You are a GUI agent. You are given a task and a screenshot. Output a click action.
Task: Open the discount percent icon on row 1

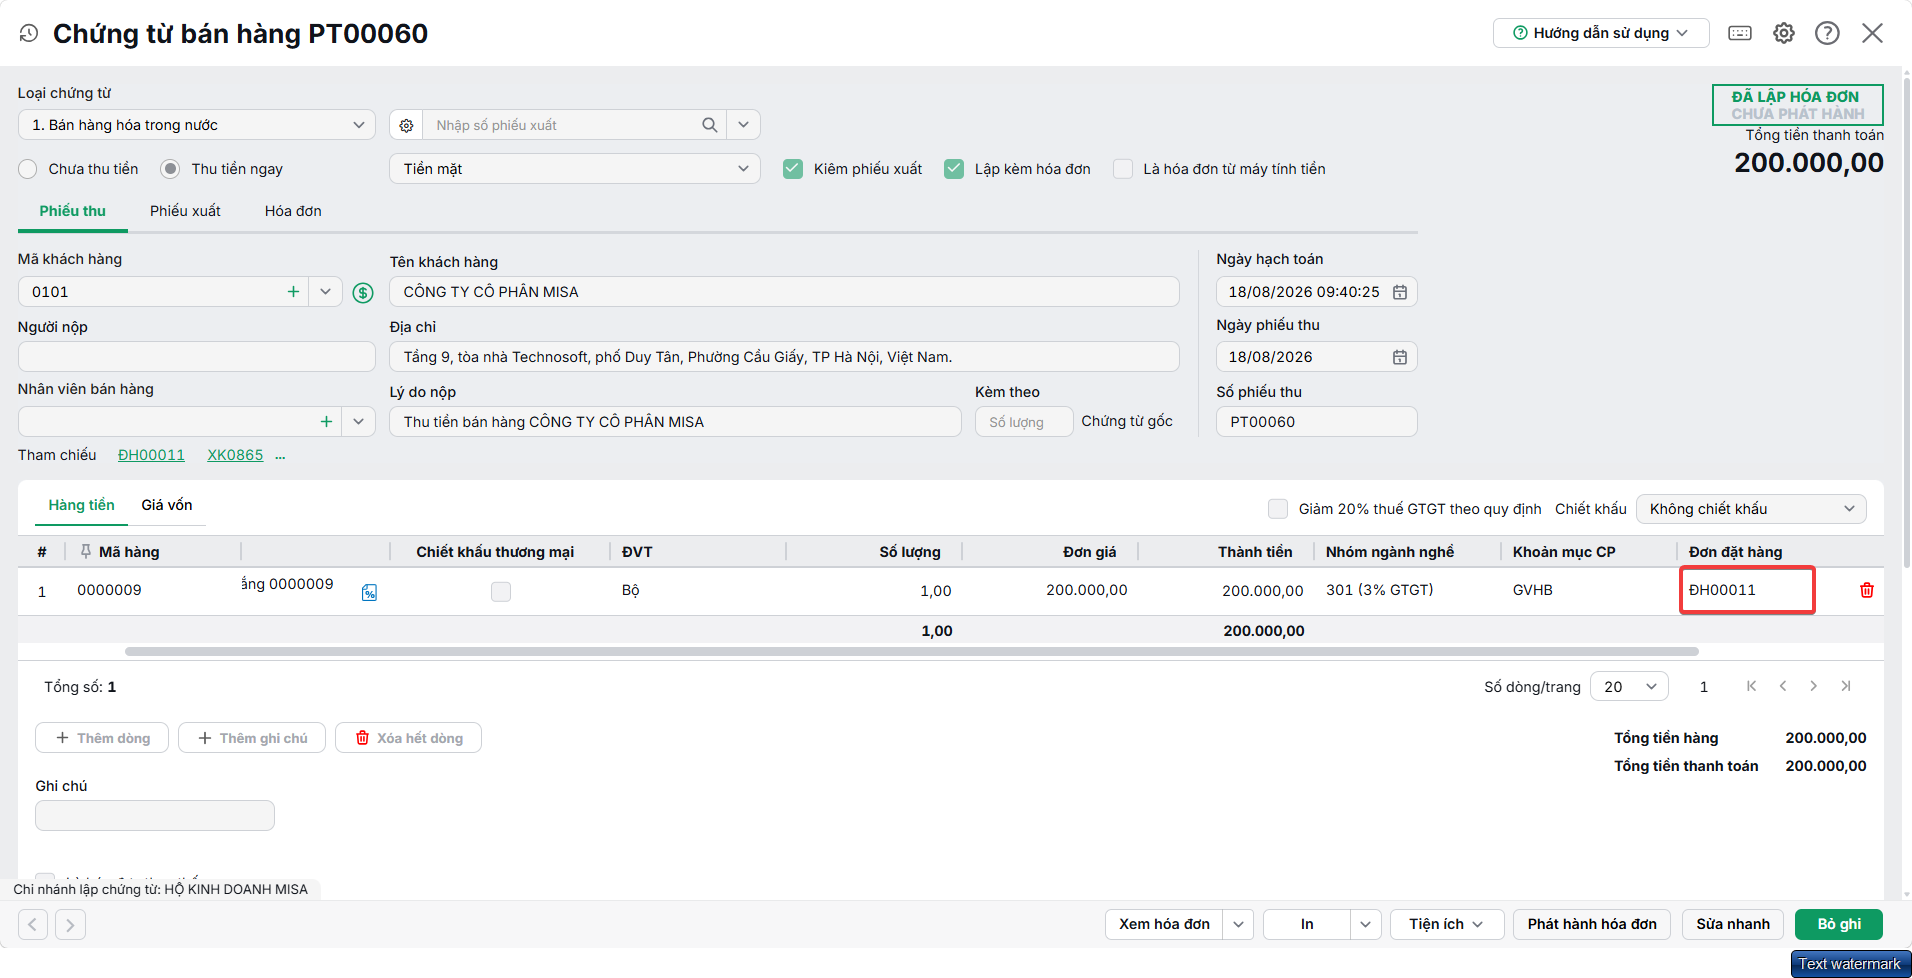[x=369, y=592]
